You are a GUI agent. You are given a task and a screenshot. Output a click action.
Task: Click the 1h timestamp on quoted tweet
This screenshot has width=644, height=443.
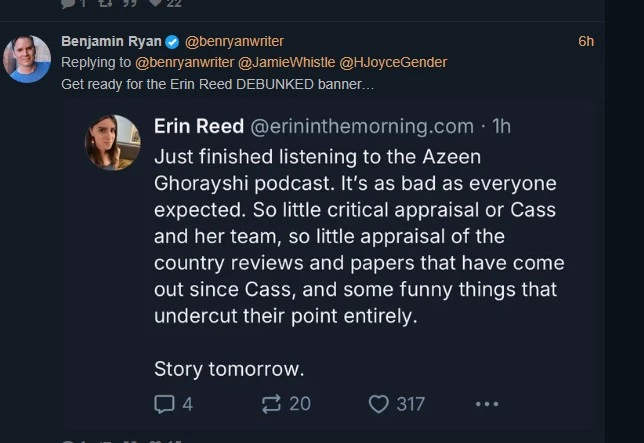tap(501, 126)
